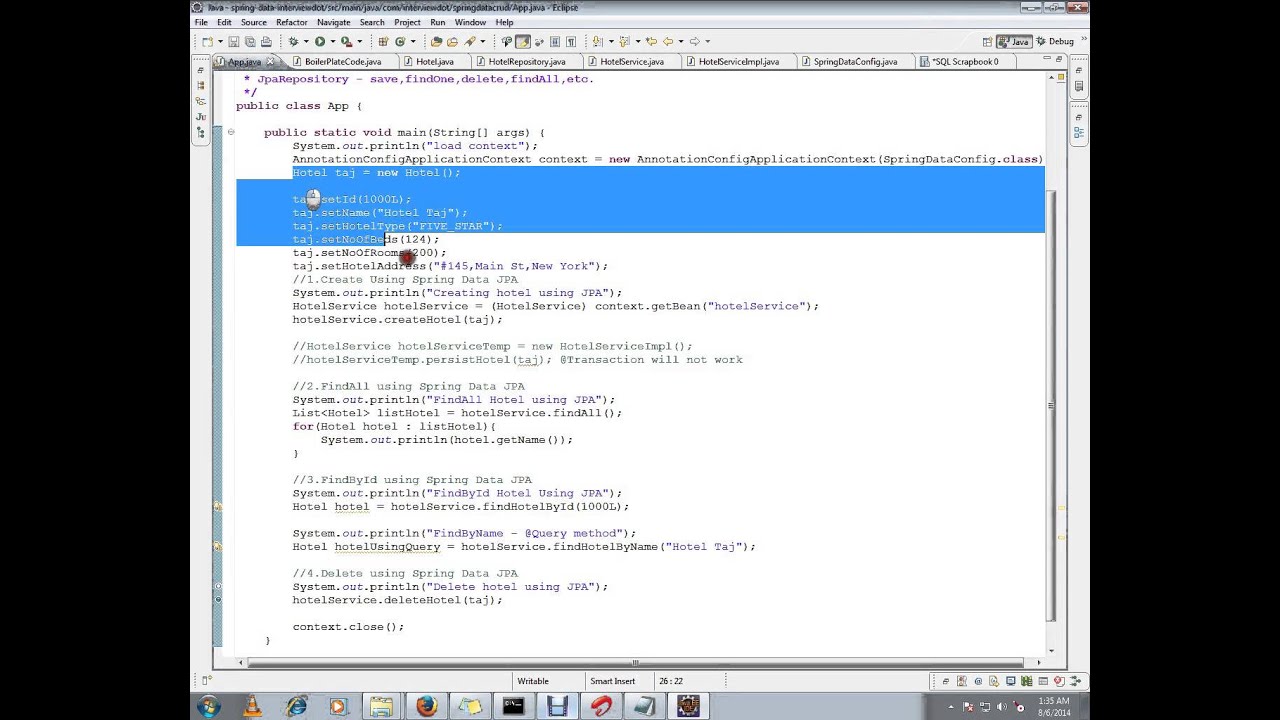Switch to the Java perspective
This screenshot has width=1280, height=720.
[1014, 41]
